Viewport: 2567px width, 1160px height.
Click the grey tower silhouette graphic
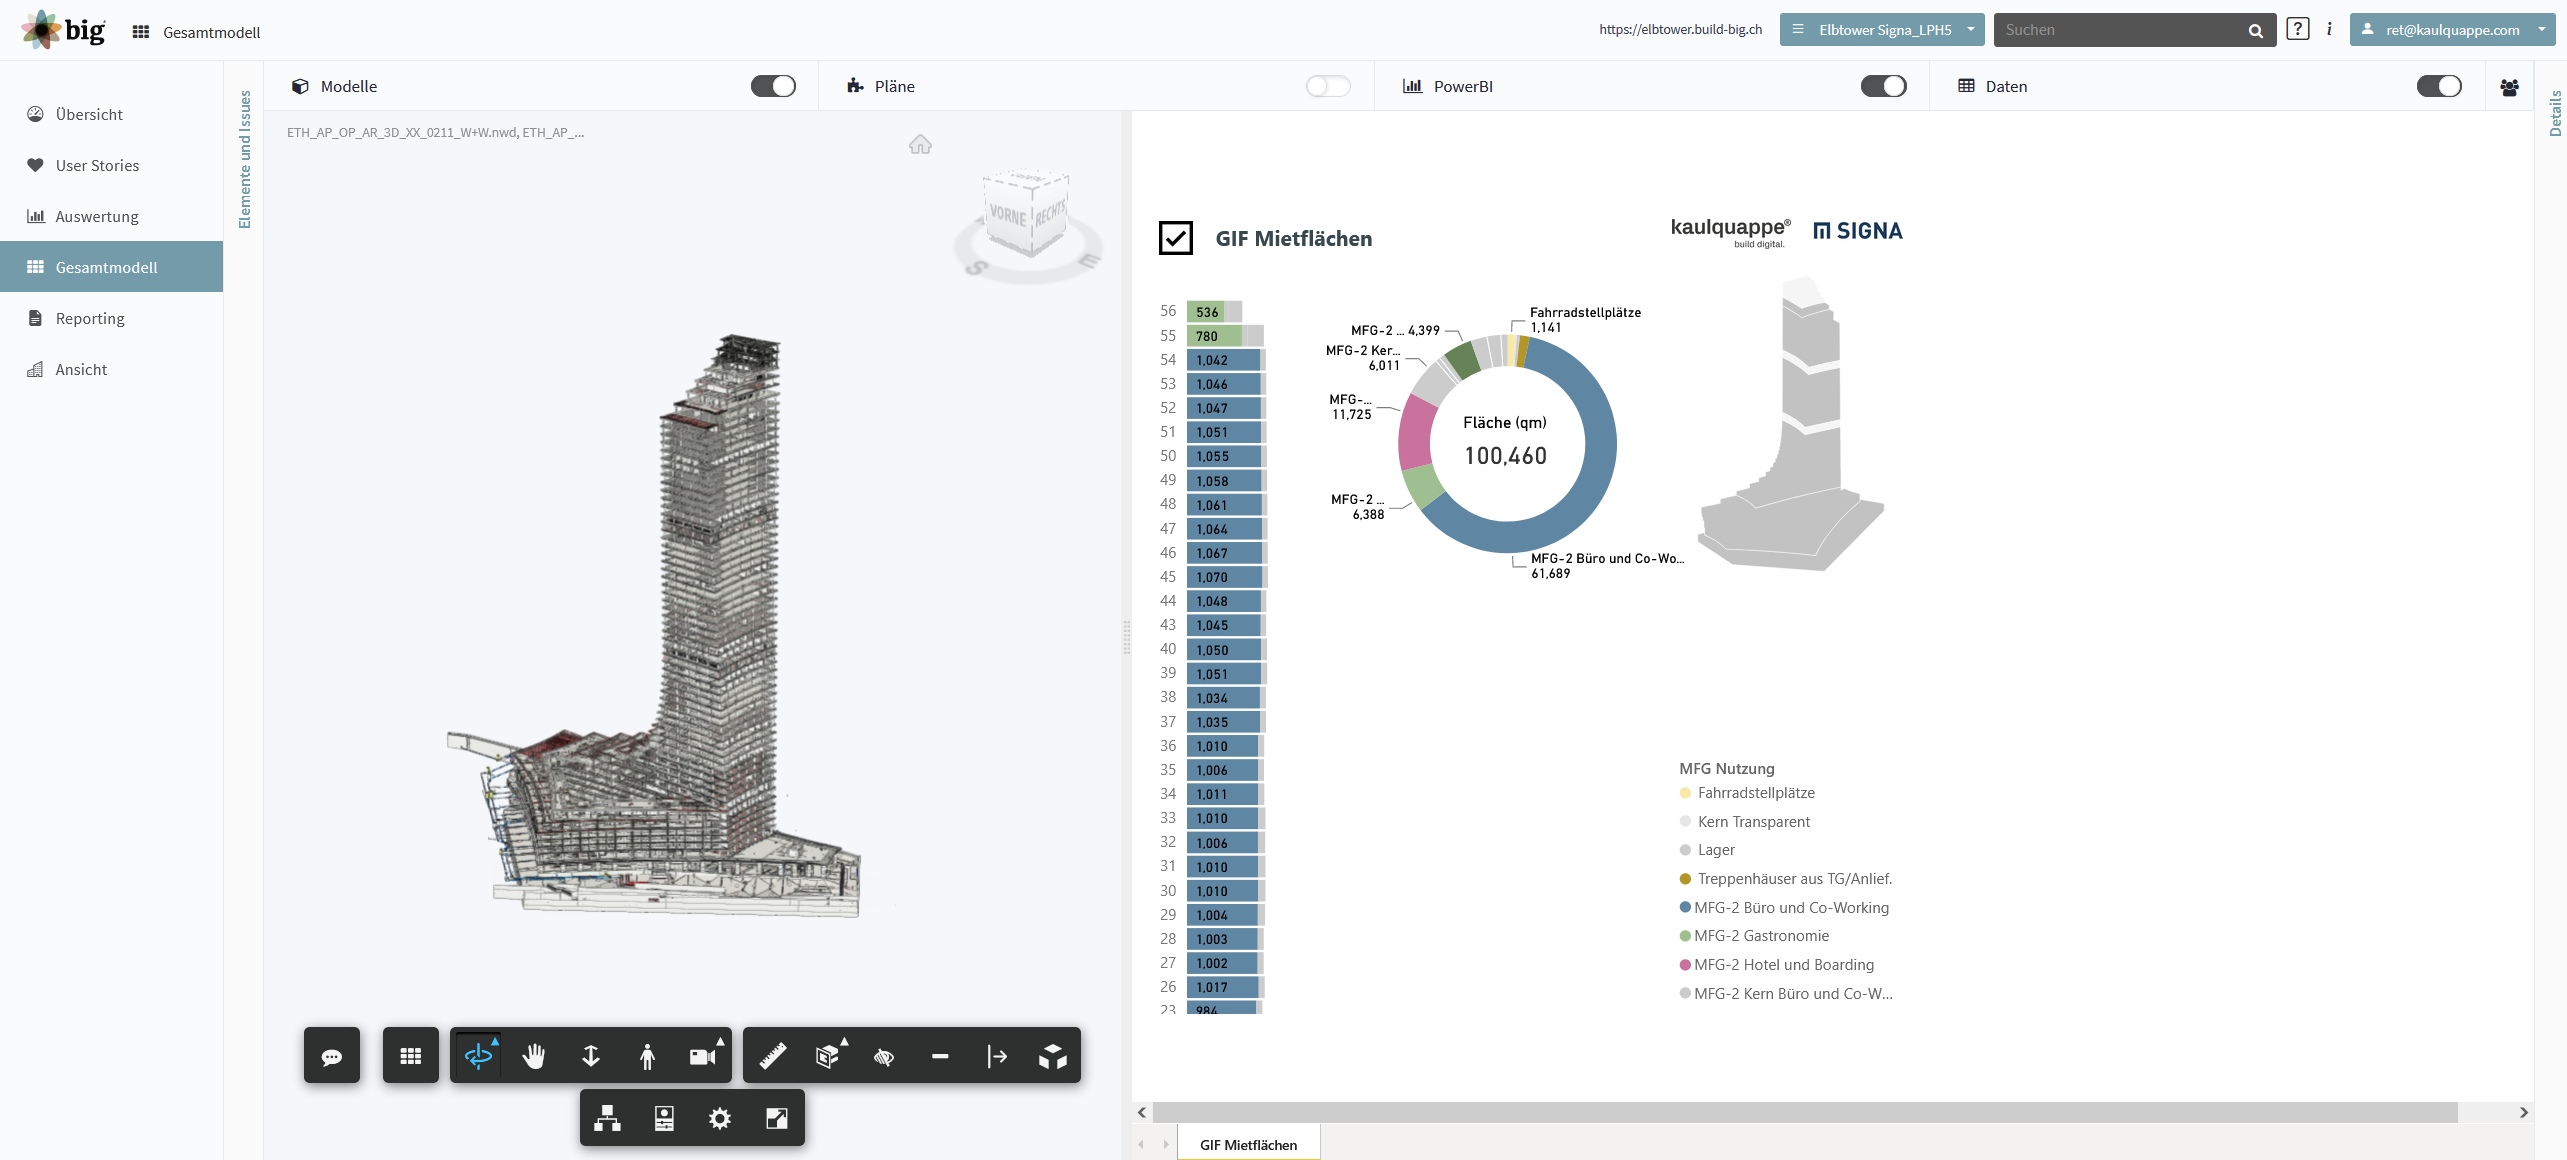(x=1791, y=424)
